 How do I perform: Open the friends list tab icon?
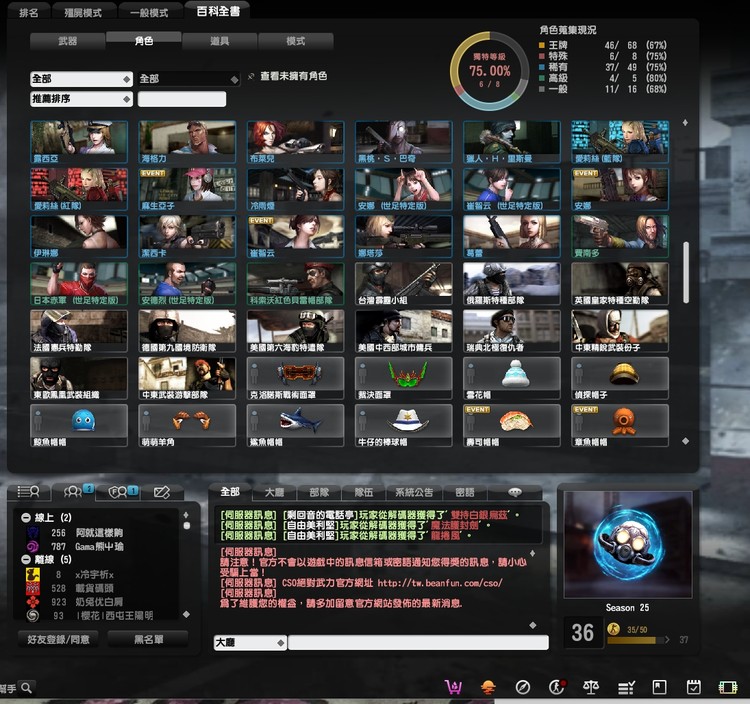pos(28,491)
